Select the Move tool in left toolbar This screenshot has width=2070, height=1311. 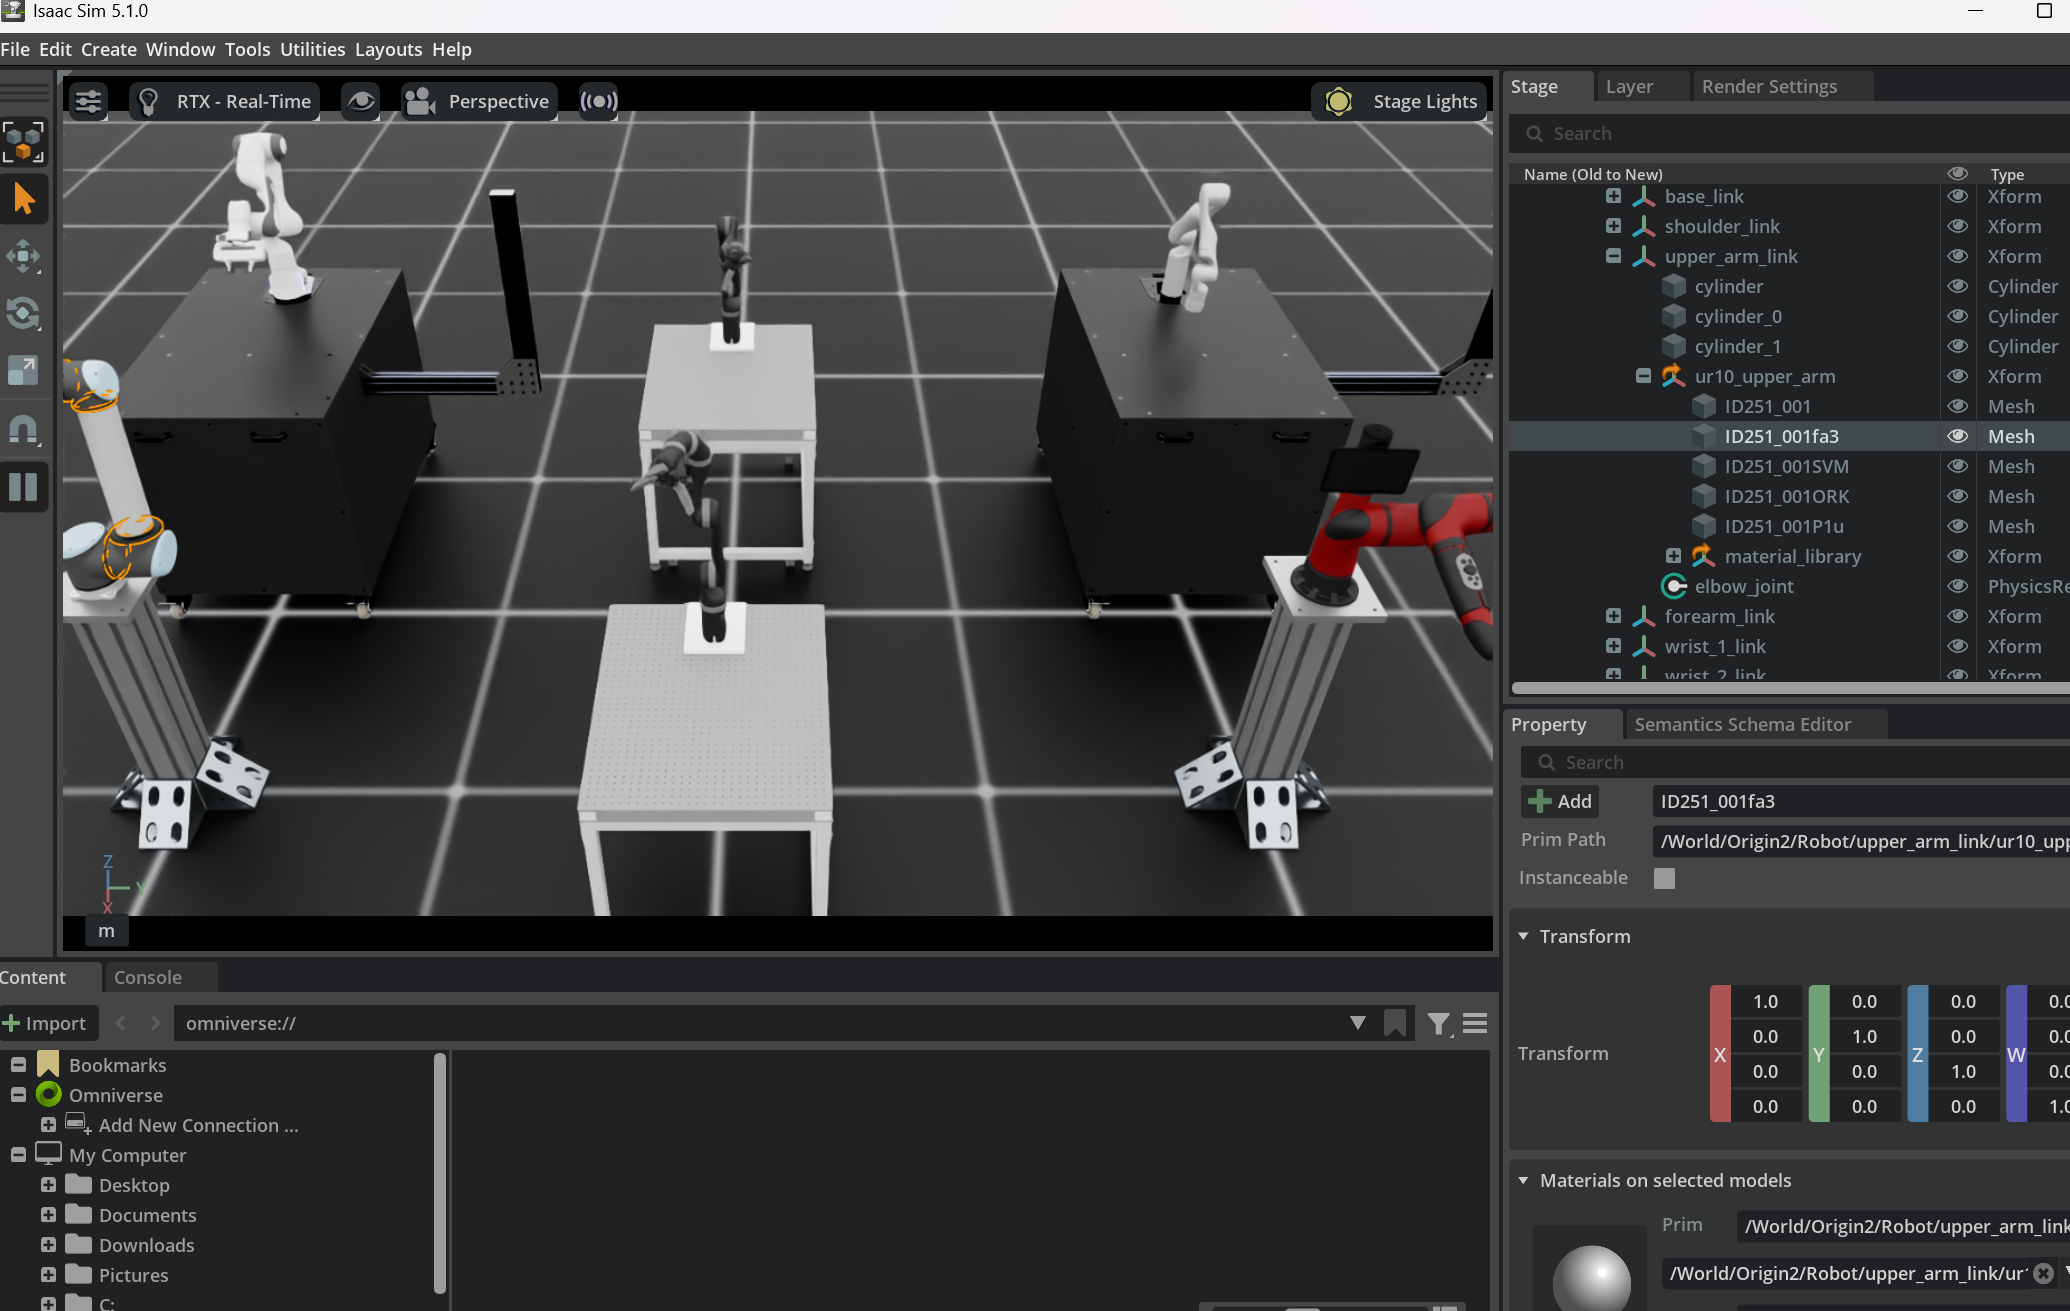23,257
